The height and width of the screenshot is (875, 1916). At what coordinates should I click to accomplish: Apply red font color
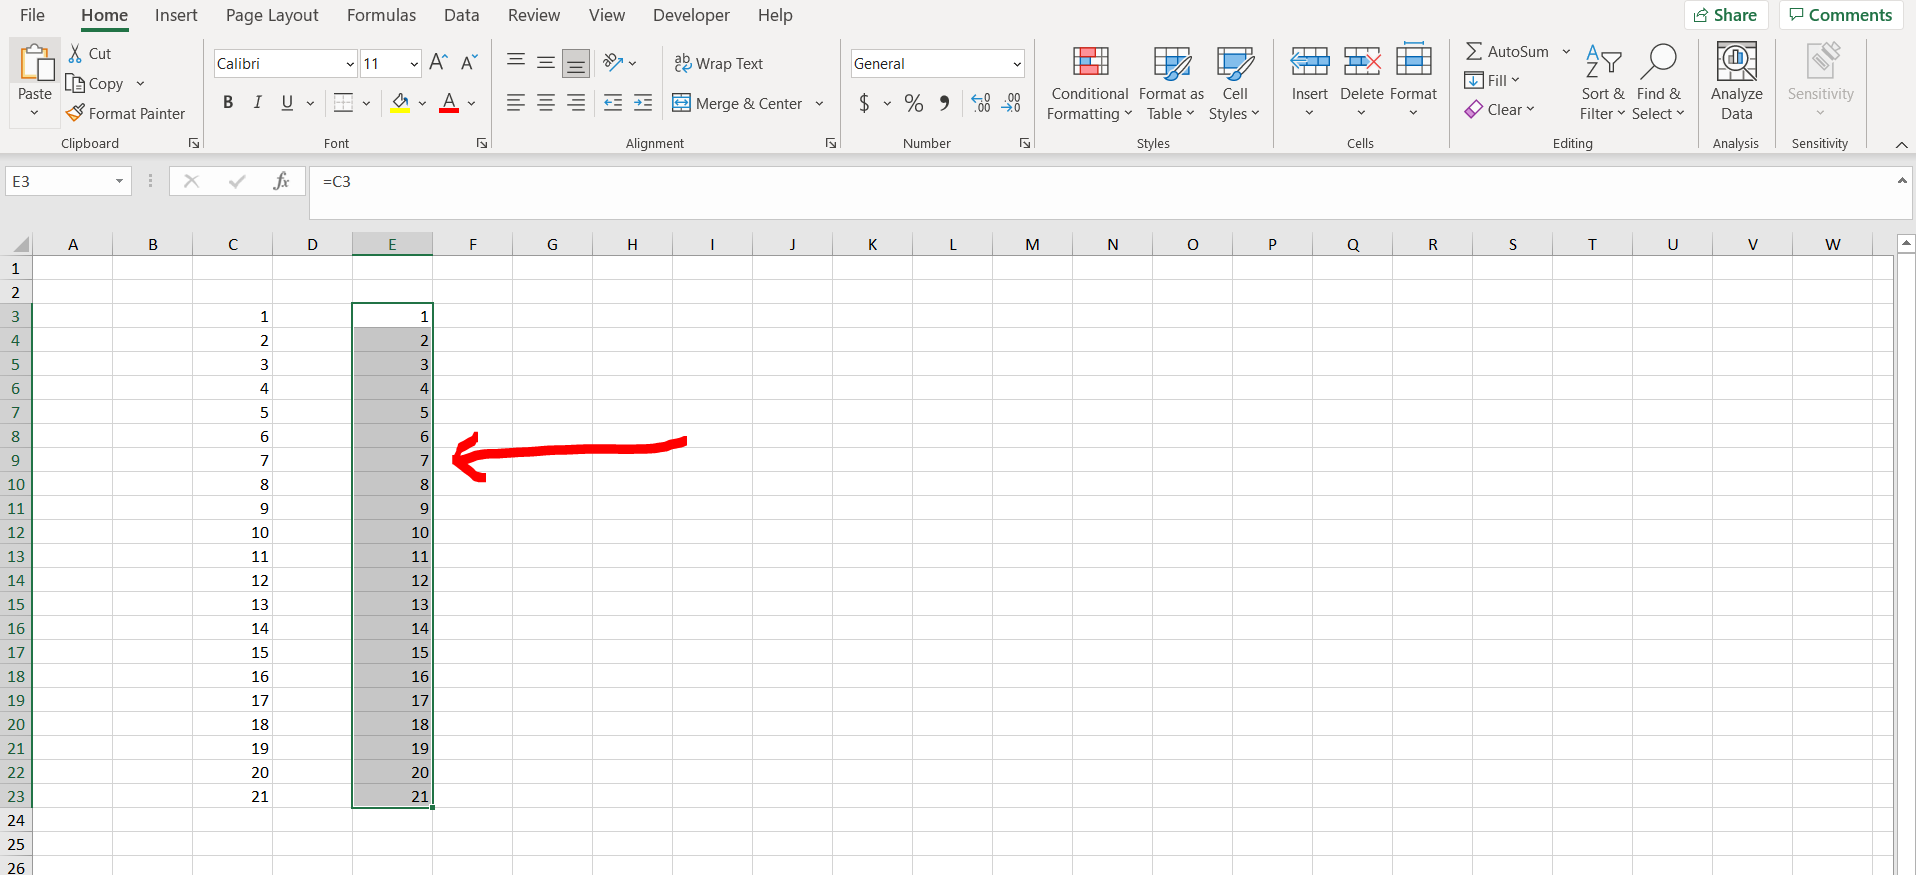449,103
